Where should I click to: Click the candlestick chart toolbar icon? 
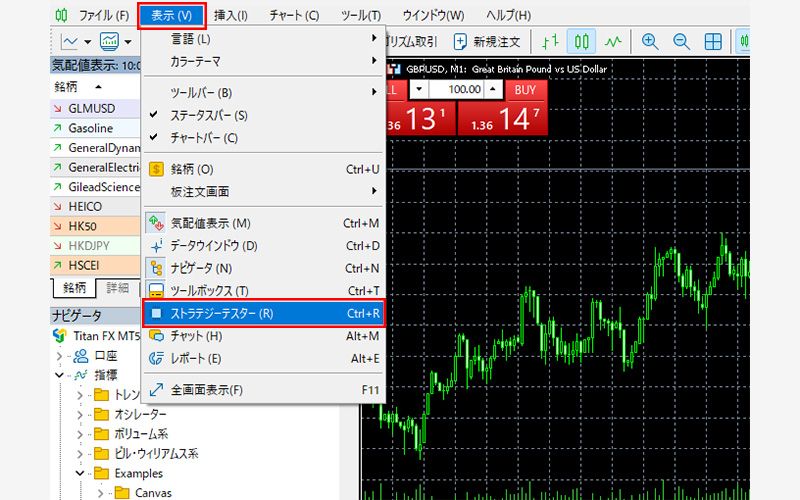click(x=582, y=42)
